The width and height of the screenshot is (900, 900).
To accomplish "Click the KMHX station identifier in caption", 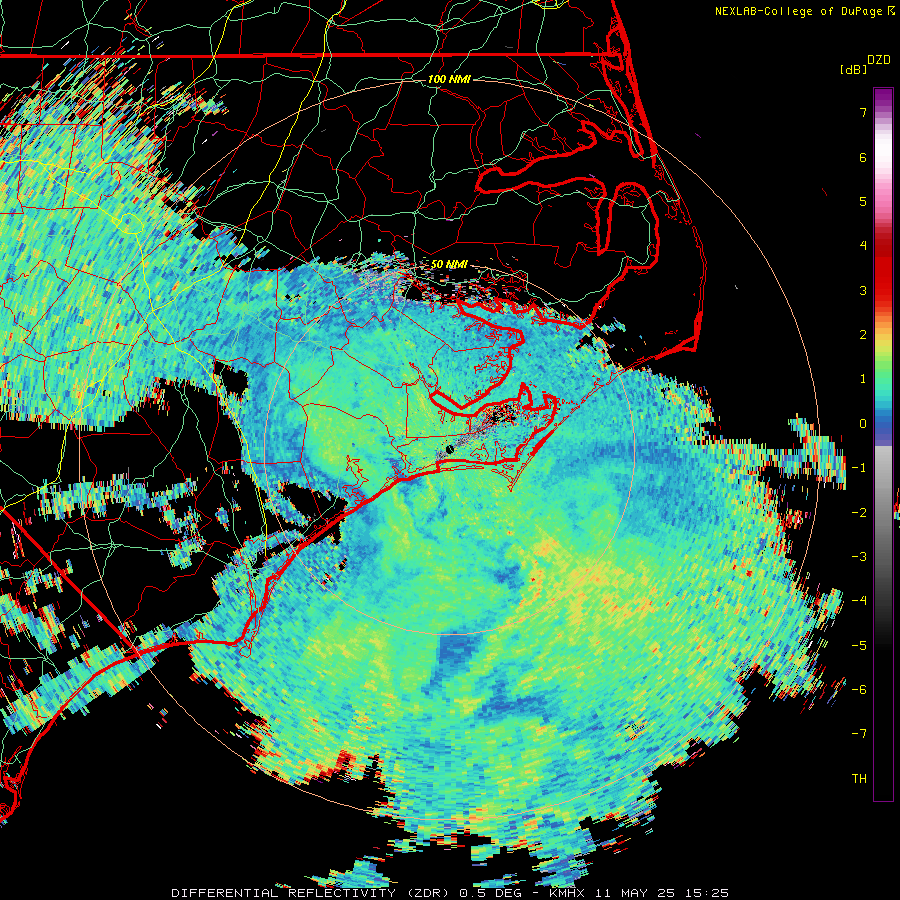I will click(x=568, y=893).
